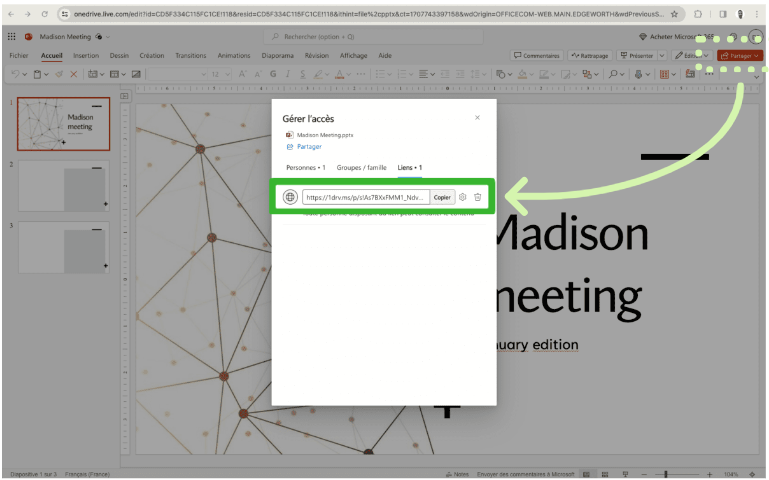Close the Gérer l'accès dialog

(477, 118)
